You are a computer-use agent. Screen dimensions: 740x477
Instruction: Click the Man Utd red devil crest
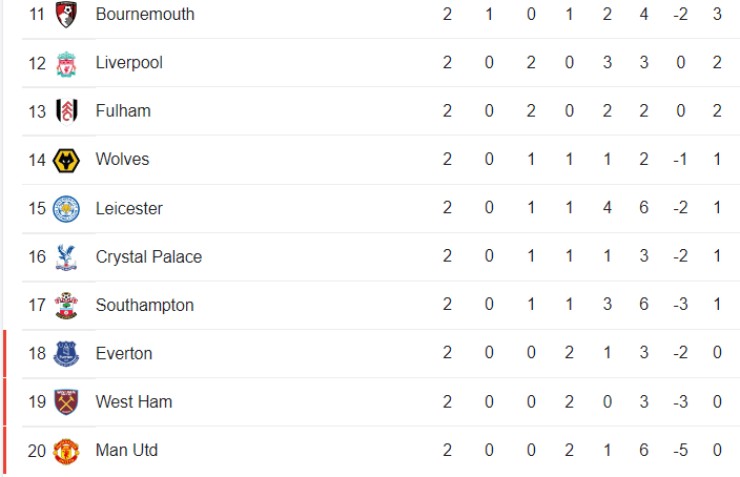[66, 451]
